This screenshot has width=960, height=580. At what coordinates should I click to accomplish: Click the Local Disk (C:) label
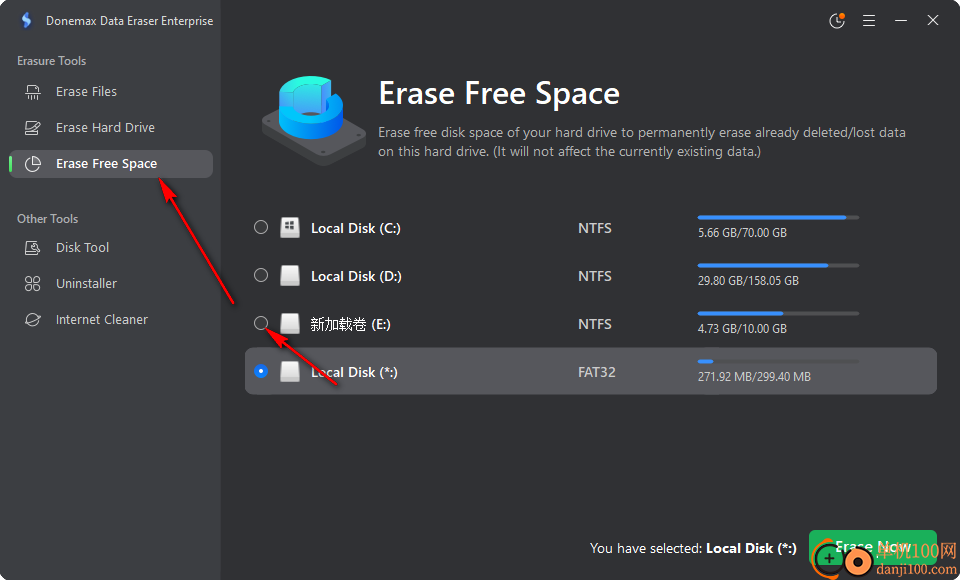(x=356, y=228)
